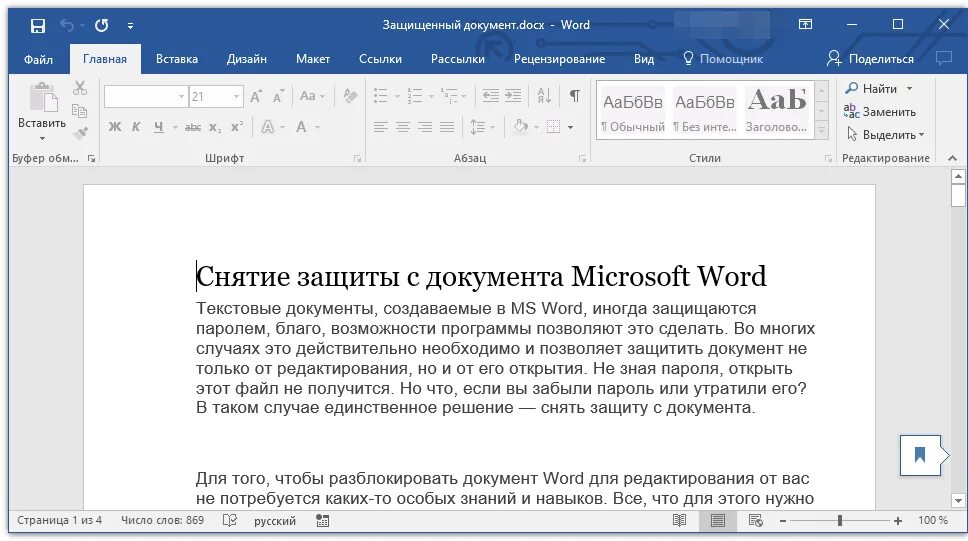Switch to the Рецензирование tab
The image size is (968, 541).
click(x=559, y=59)
